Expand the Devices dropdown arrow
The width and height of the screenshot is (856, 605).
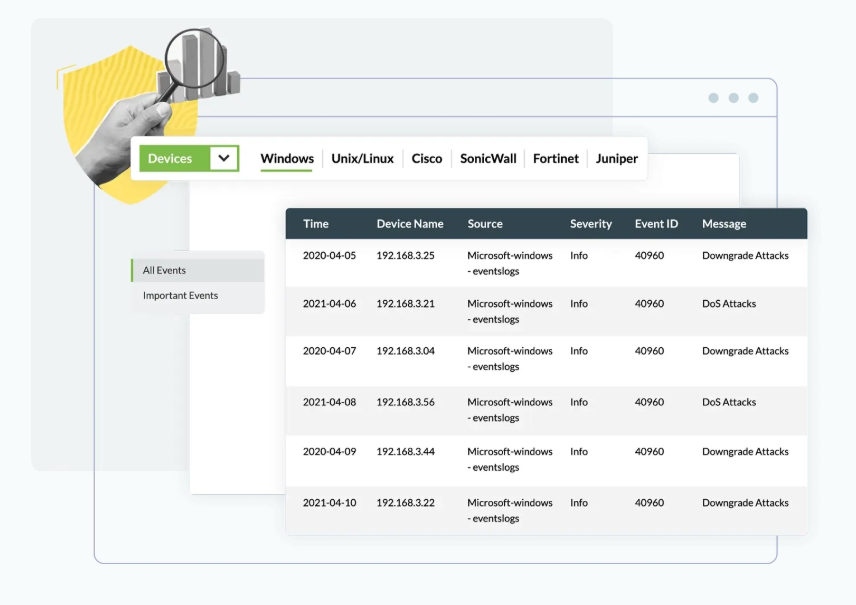click(224, 158)
